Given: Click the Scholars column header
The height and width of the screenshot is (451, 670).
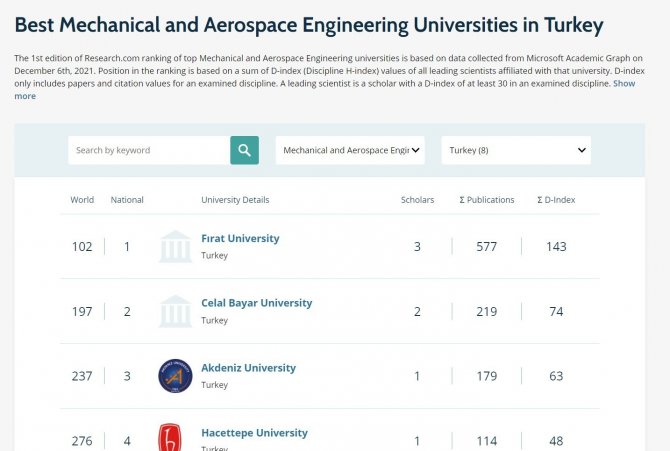Looking at the screenshot, I should 417,200.
